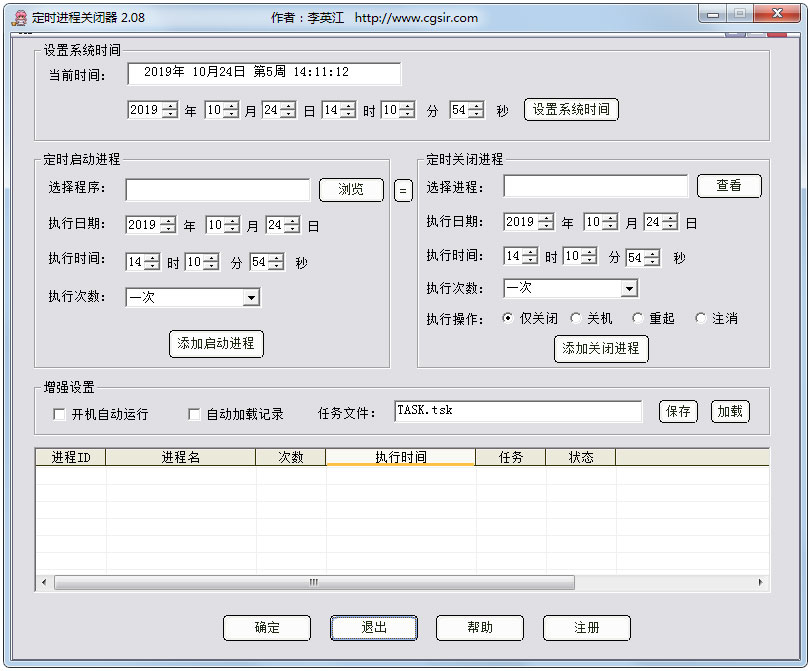Focus the 选择程序 input field

pos(218,190)
